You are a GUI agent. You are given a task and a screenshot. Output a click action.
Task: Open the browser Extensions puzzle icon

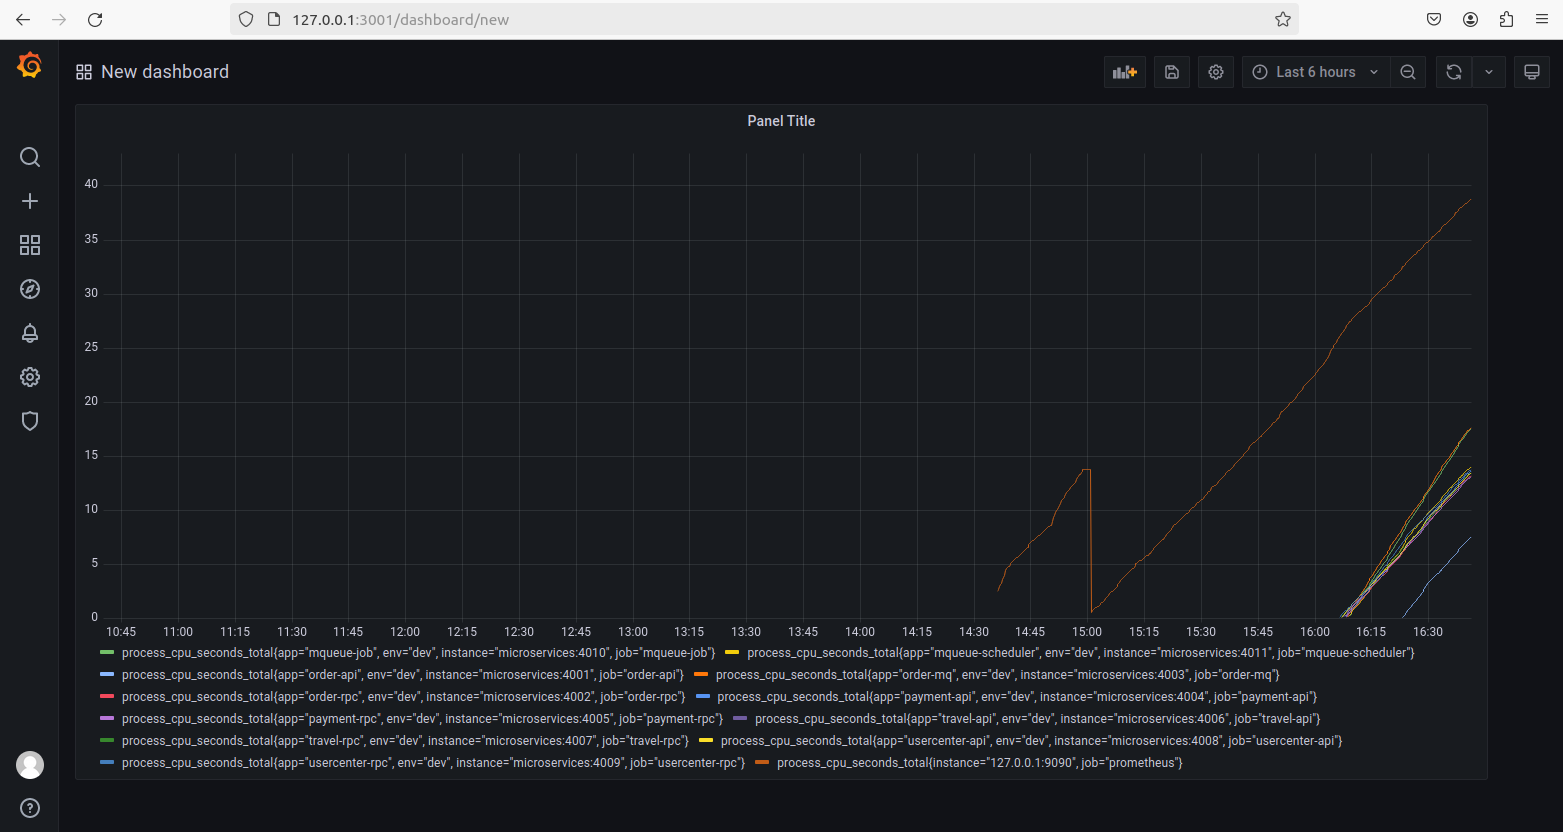coord(1507,19)
